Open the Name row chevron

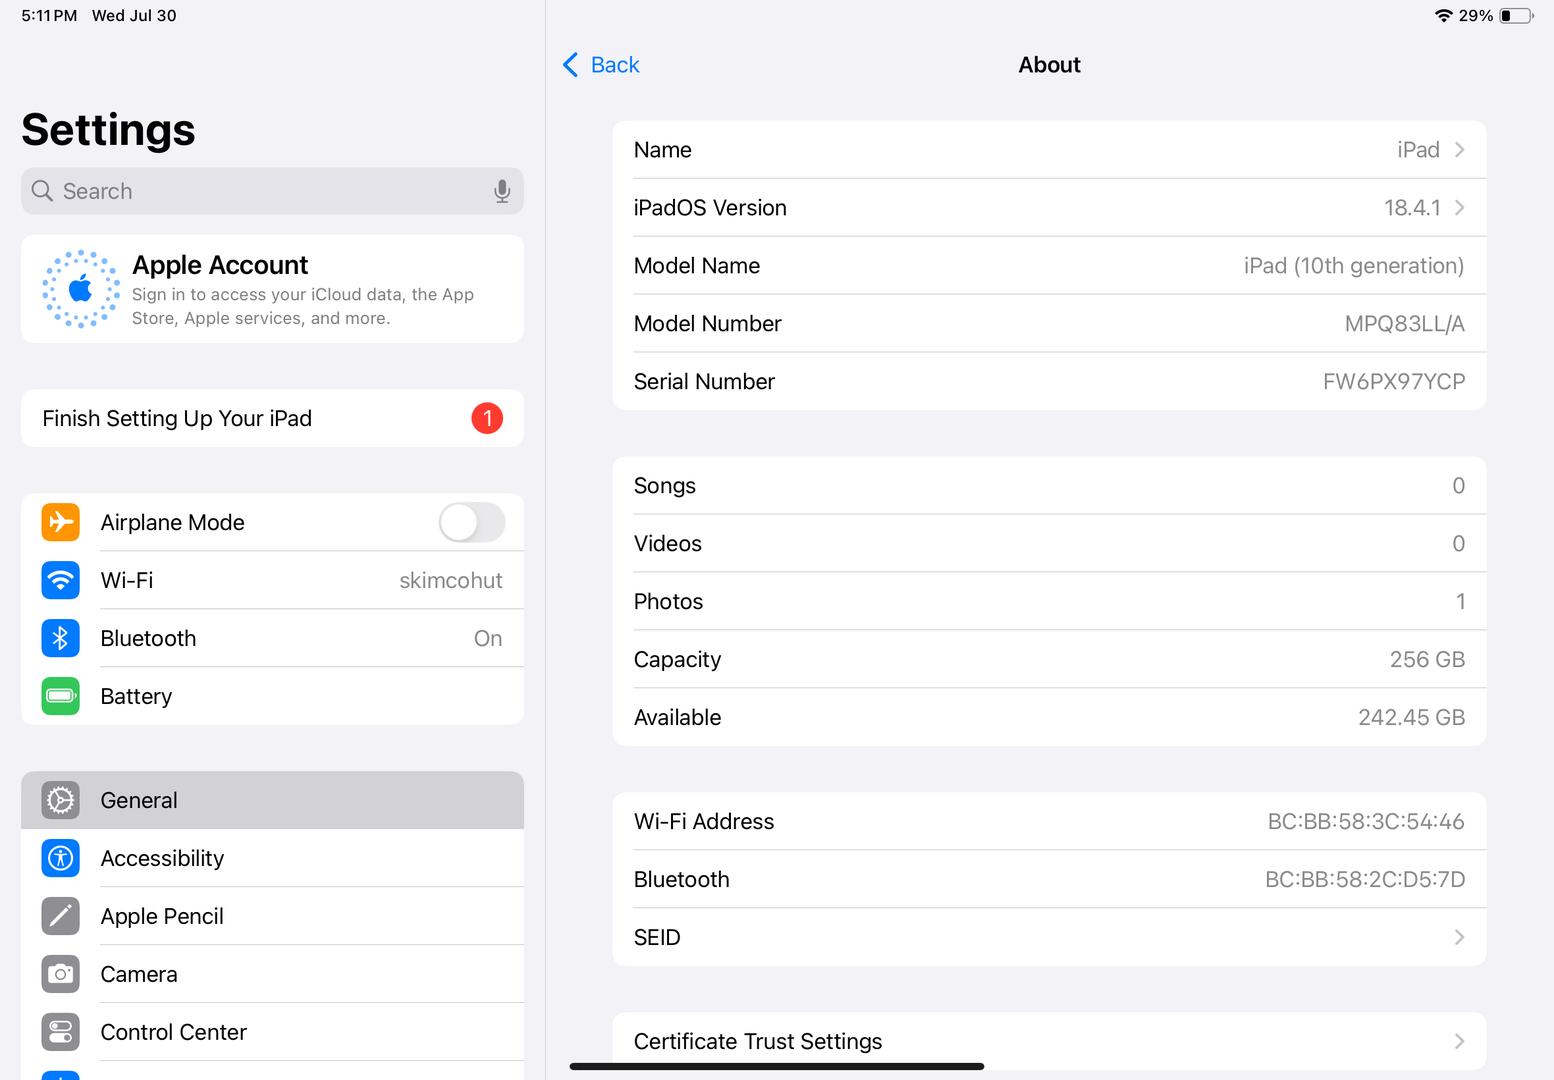(1459, 150)
